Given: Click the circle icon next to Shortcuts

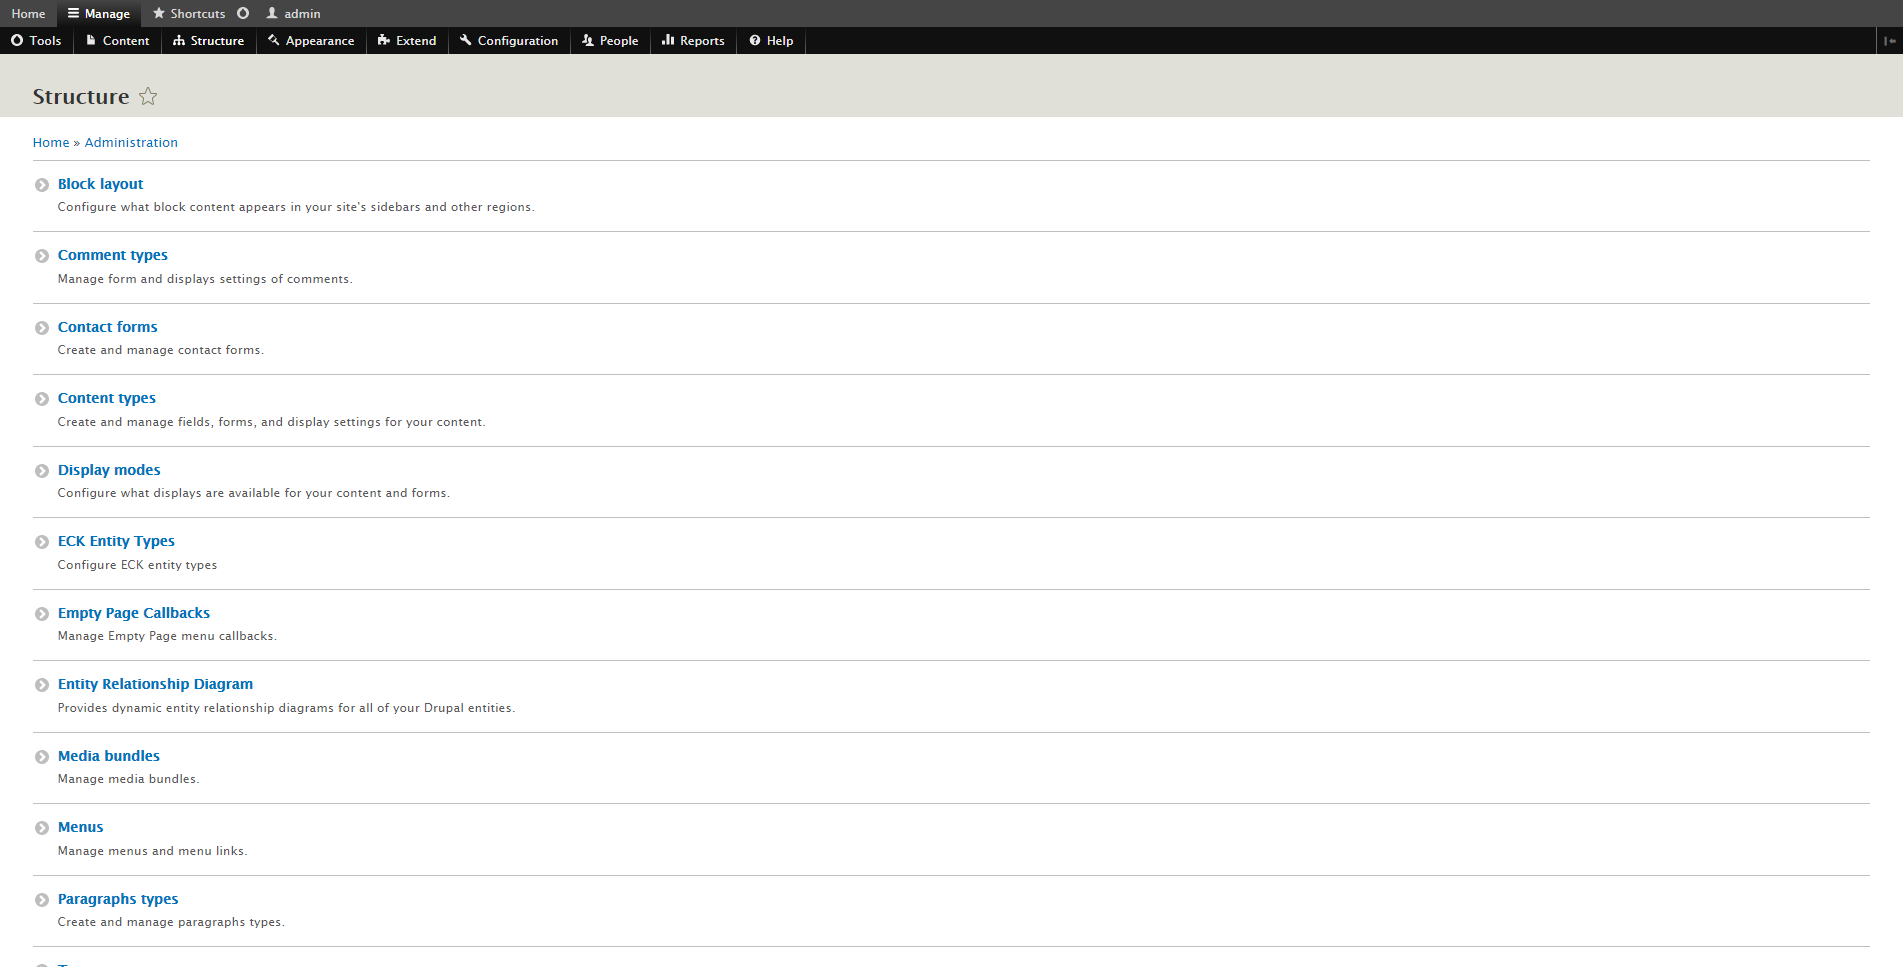Looking at the screenshot, I should click(243, 13).
